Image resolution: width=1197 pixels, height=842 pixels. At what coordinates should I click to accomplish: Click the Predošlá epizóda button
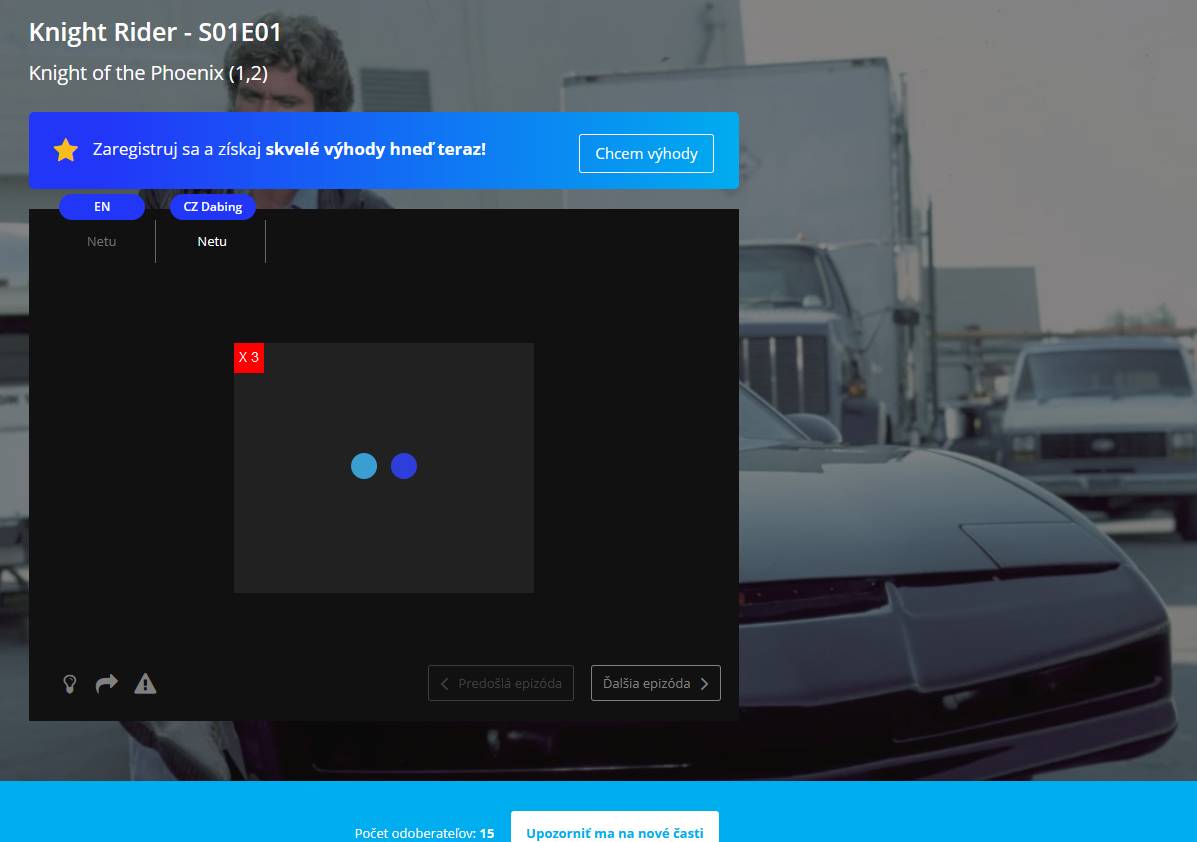coord(501,683)
